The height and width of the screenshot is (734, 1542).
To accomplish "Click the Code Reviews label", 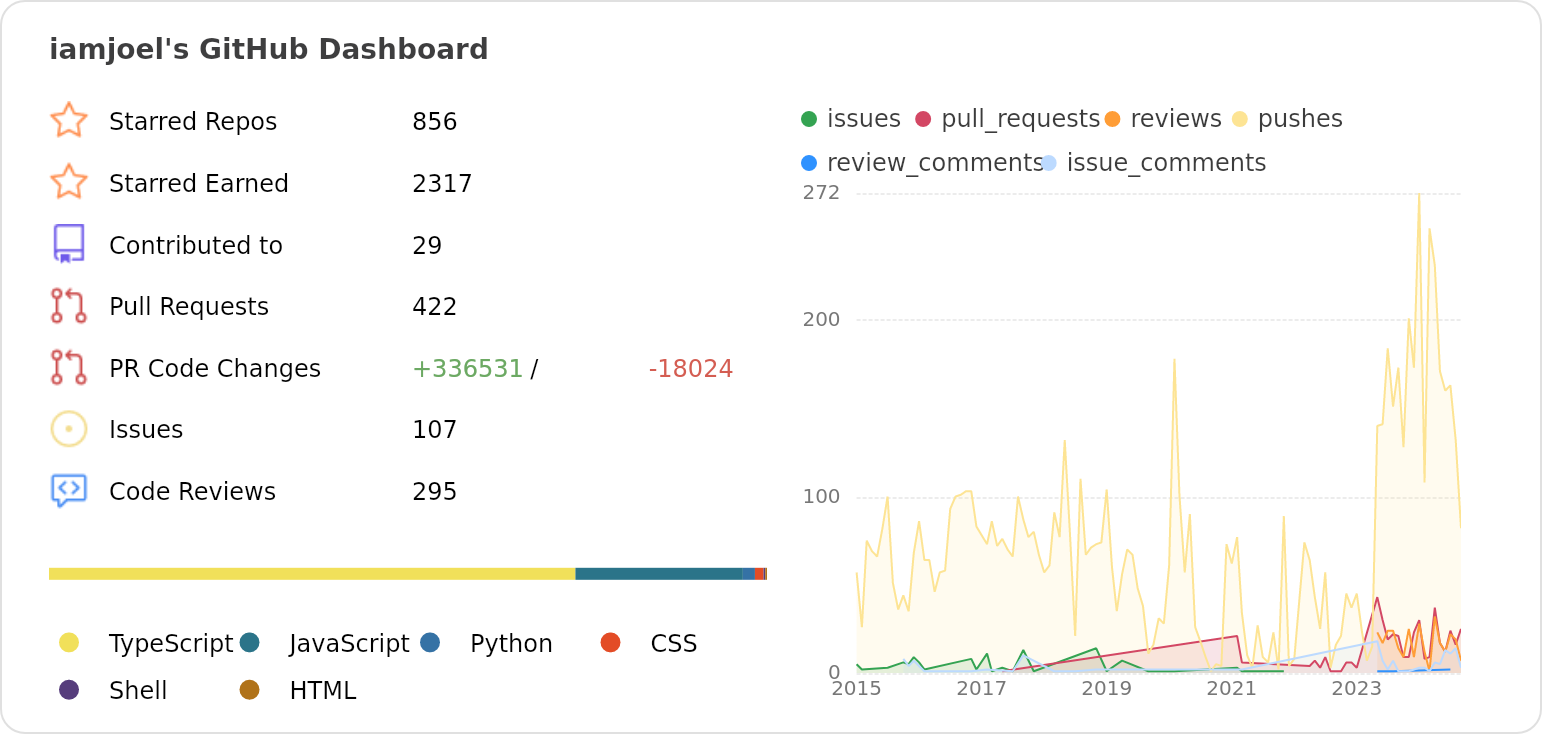I will (192, 492).
